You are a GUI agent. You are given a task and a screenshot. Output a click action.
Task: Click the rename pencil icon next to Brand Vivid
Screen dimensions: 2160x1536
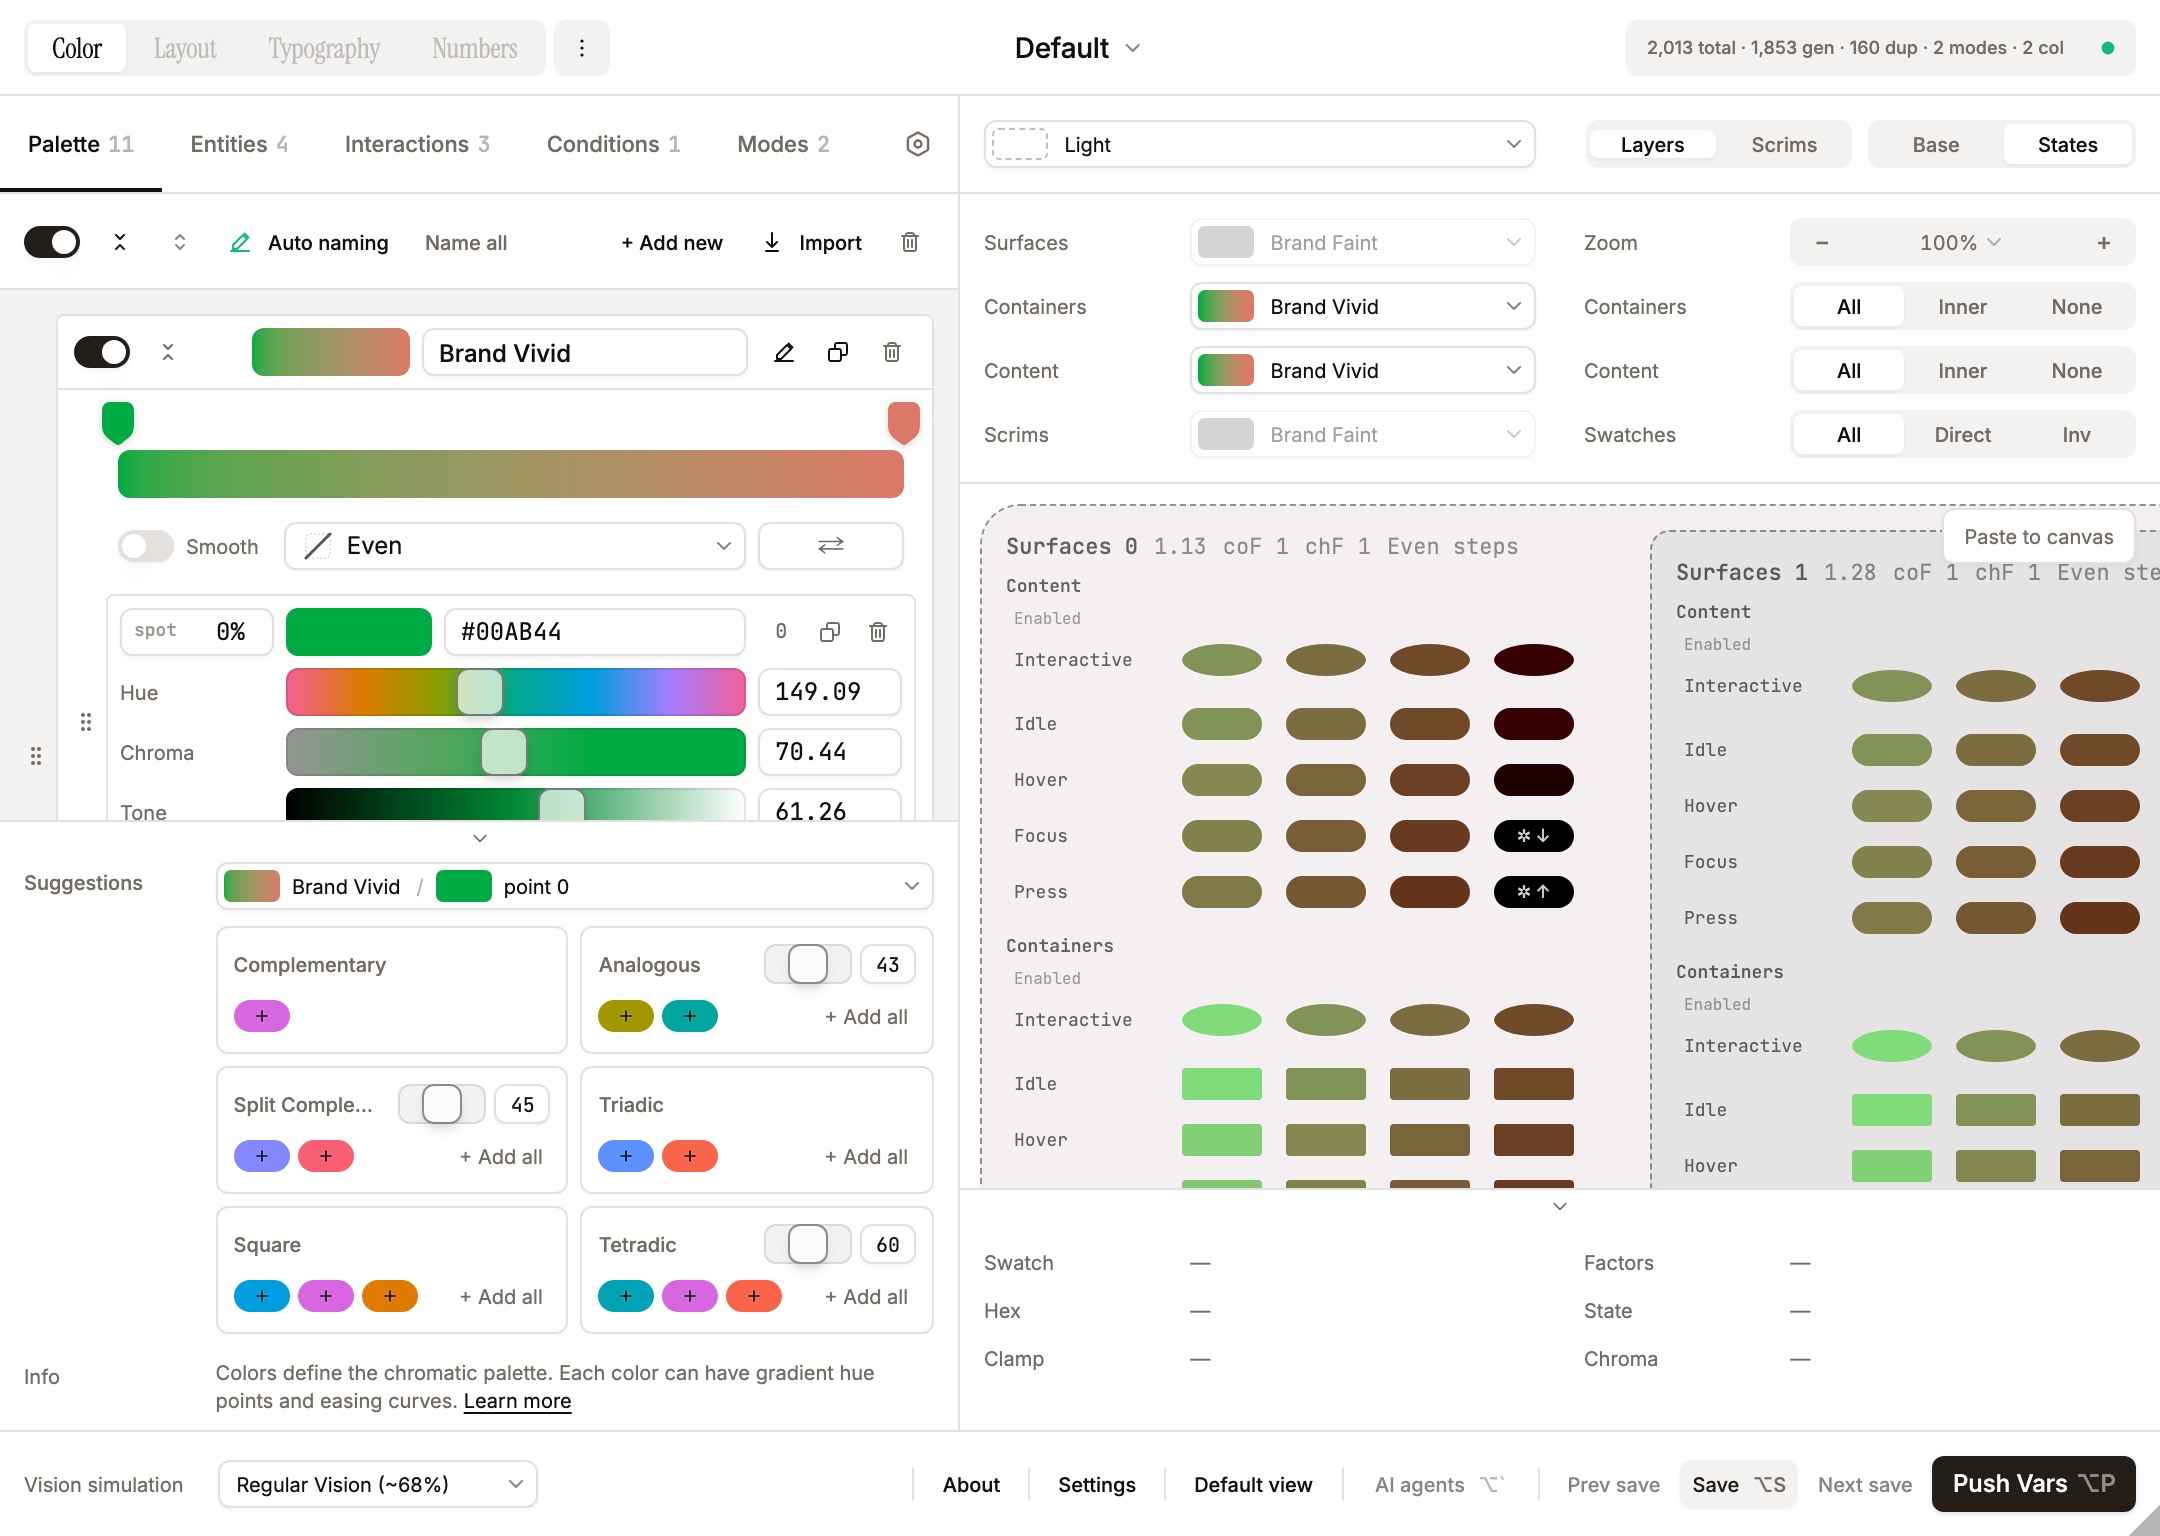coord(784,352)
